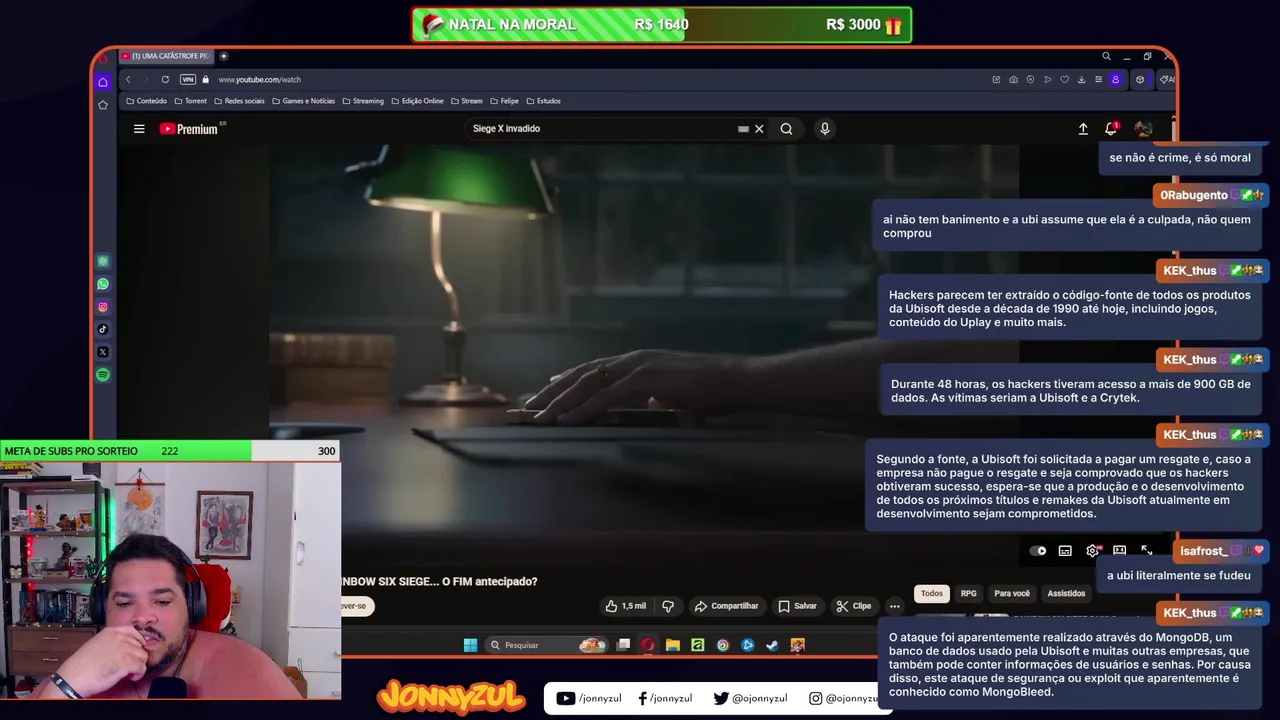Screen dimensions: 1280x720
Task: Select the Para você filter chip
Action: click(1012, 593)
